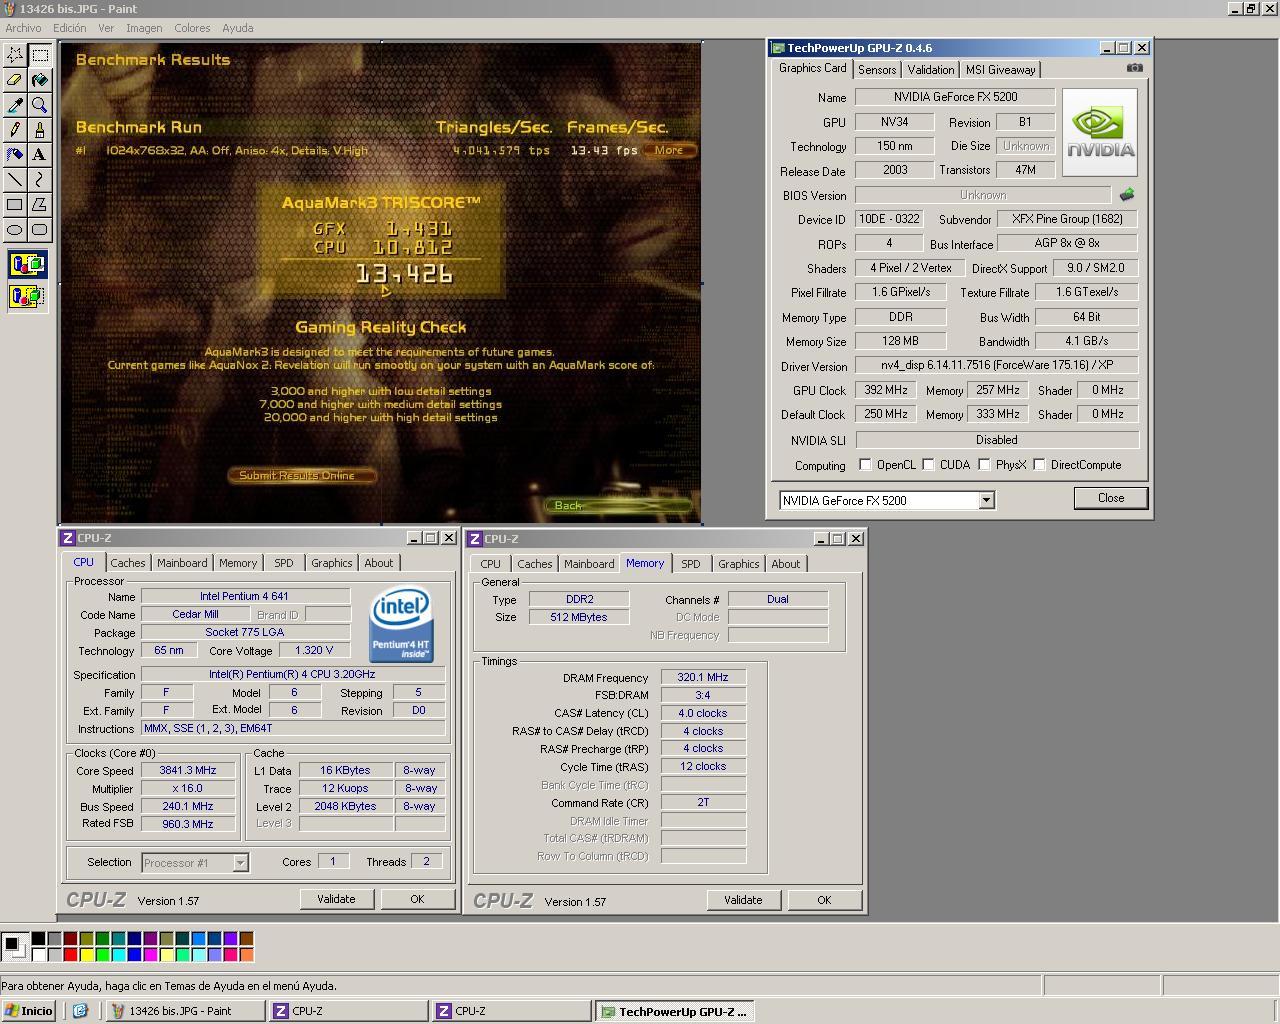The width and height of the screenshot is (1280, 1024).
Task: Click the NVIDIA GeForce FX 5200 name field
Action: coord(954,97)
